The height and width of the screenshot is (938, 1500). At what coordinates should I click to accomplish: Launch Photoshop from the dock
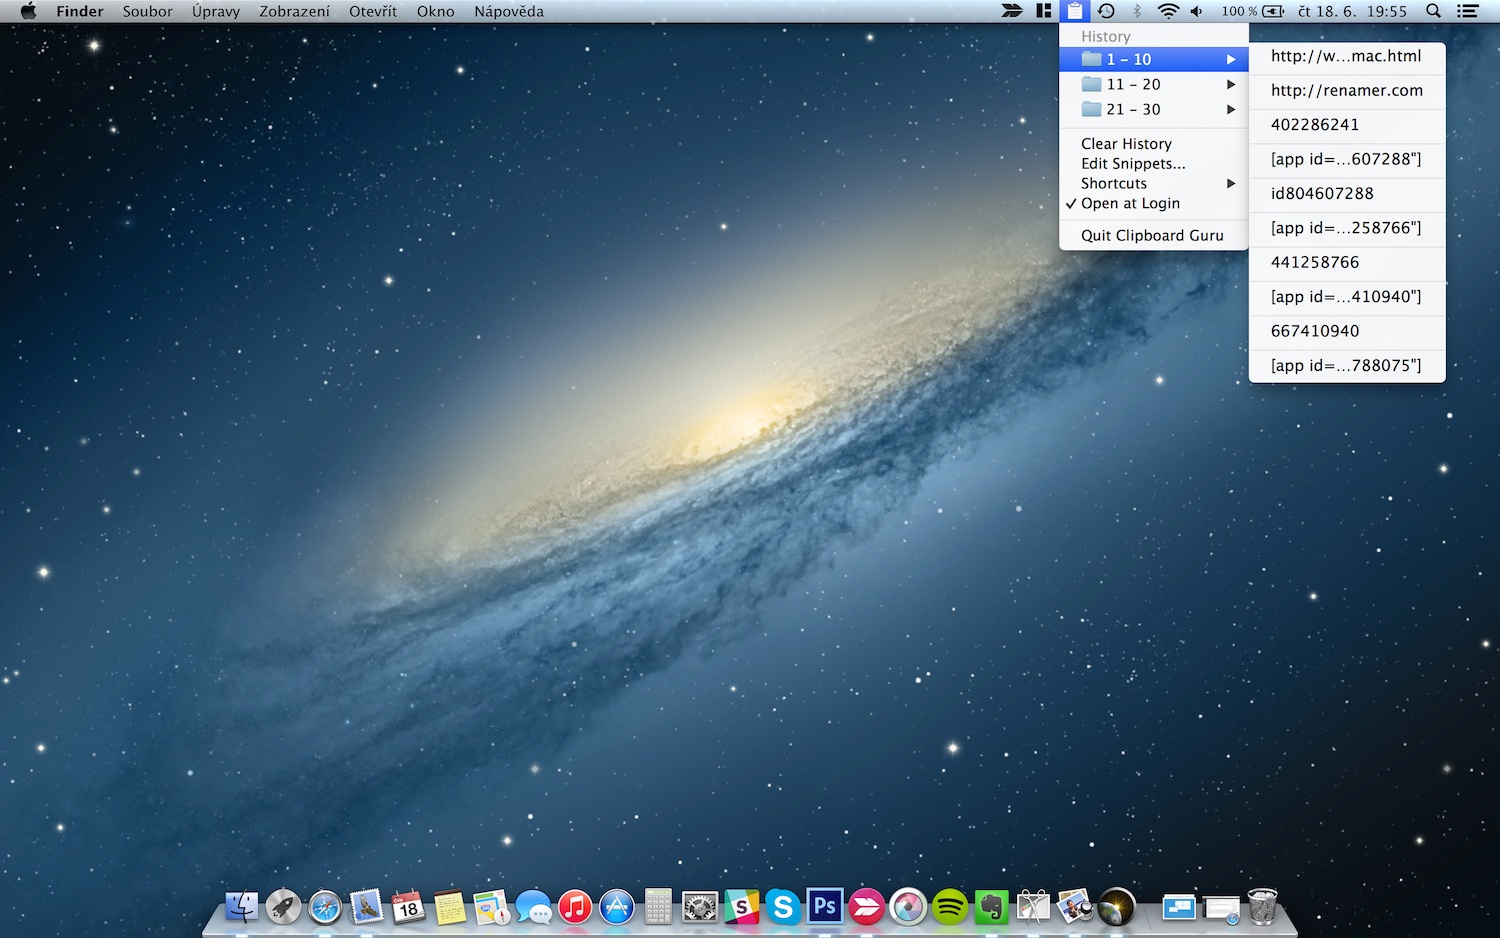click(825, 906)
